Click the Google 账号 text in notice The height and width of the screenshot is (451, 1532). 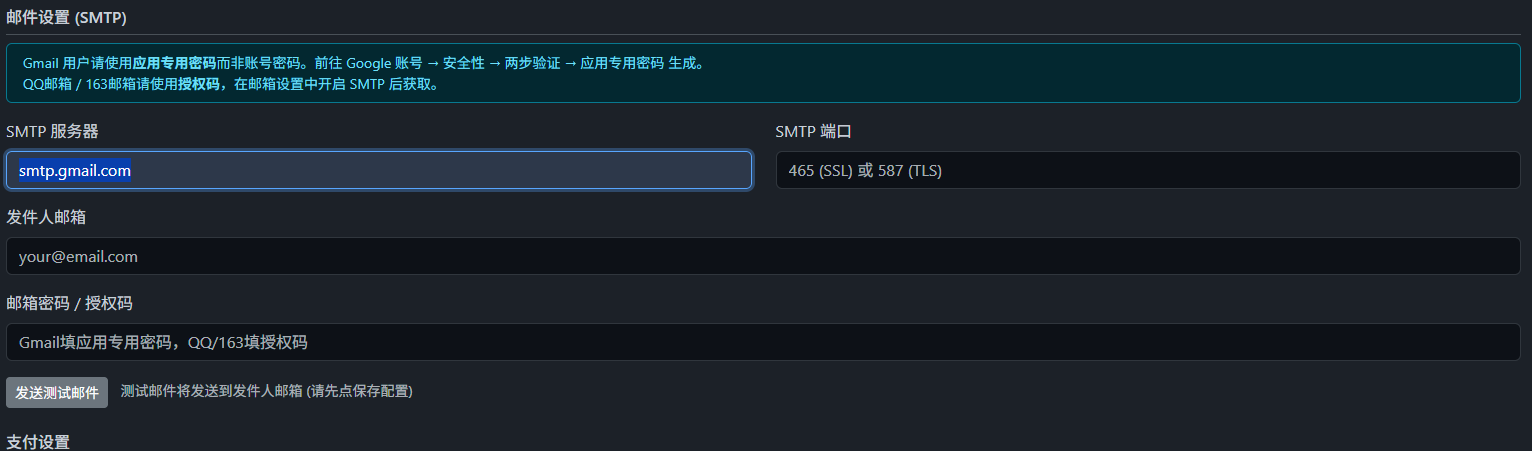click(x=384, y=63)
